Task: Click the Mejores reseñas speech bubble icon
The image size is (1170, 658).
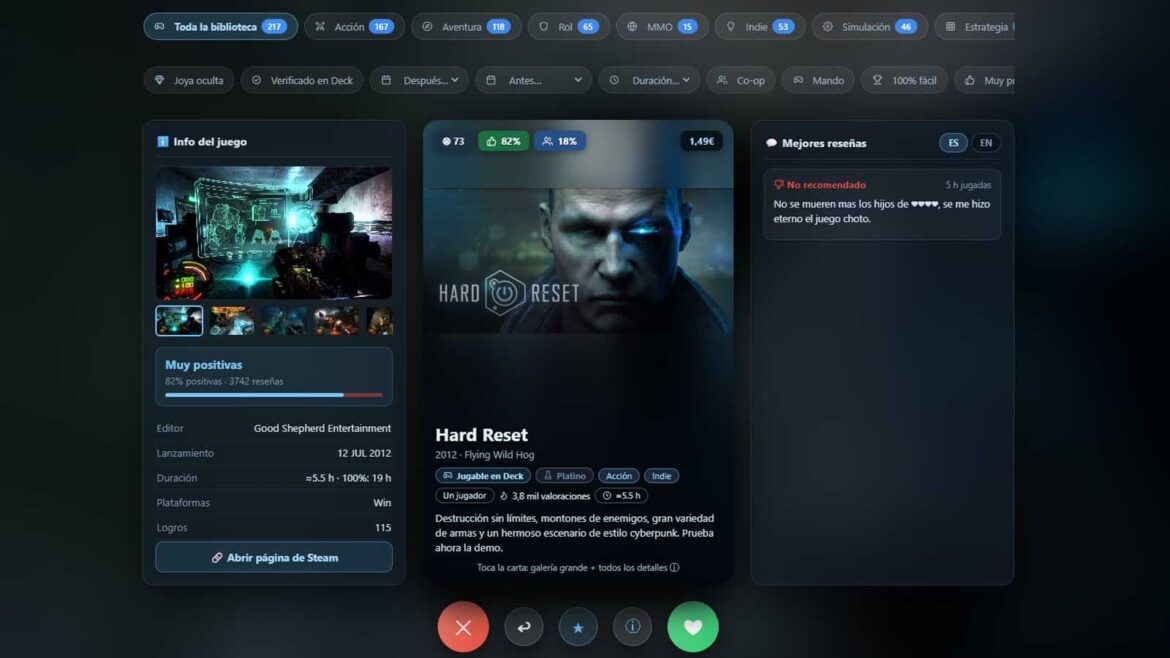Action: tap(771, 143)
